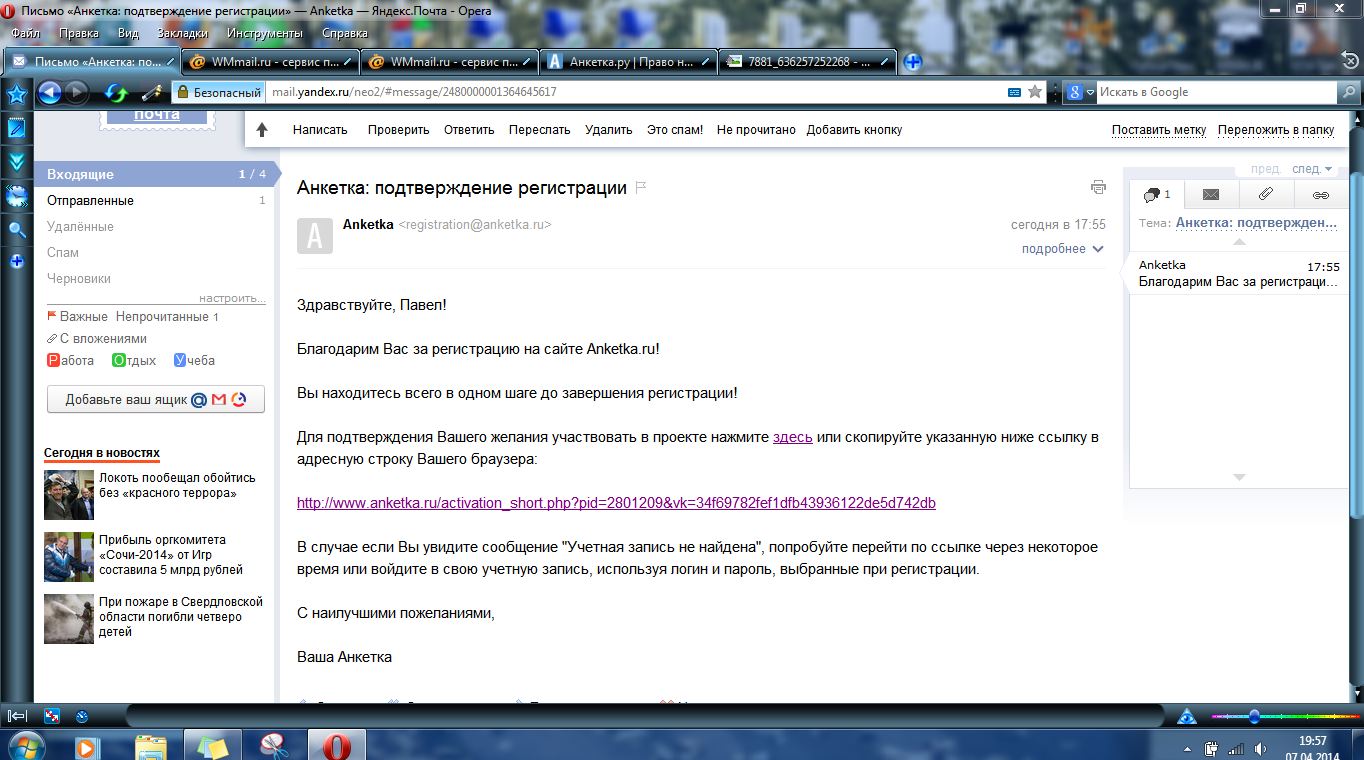Add a panel with the sidebar plus icon
Image resolution: width=1364 pixels, height=760 pixels.
tap(16, 262)
